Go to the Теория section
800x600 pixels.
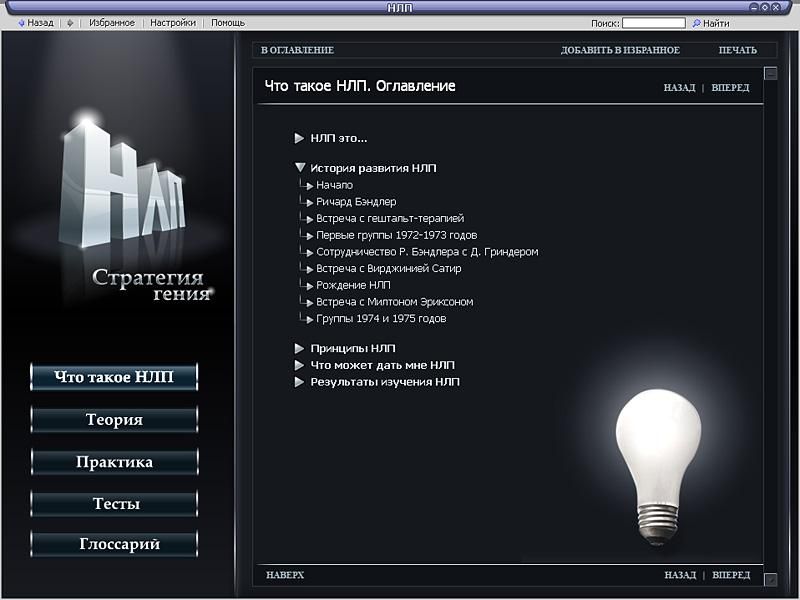114,420
